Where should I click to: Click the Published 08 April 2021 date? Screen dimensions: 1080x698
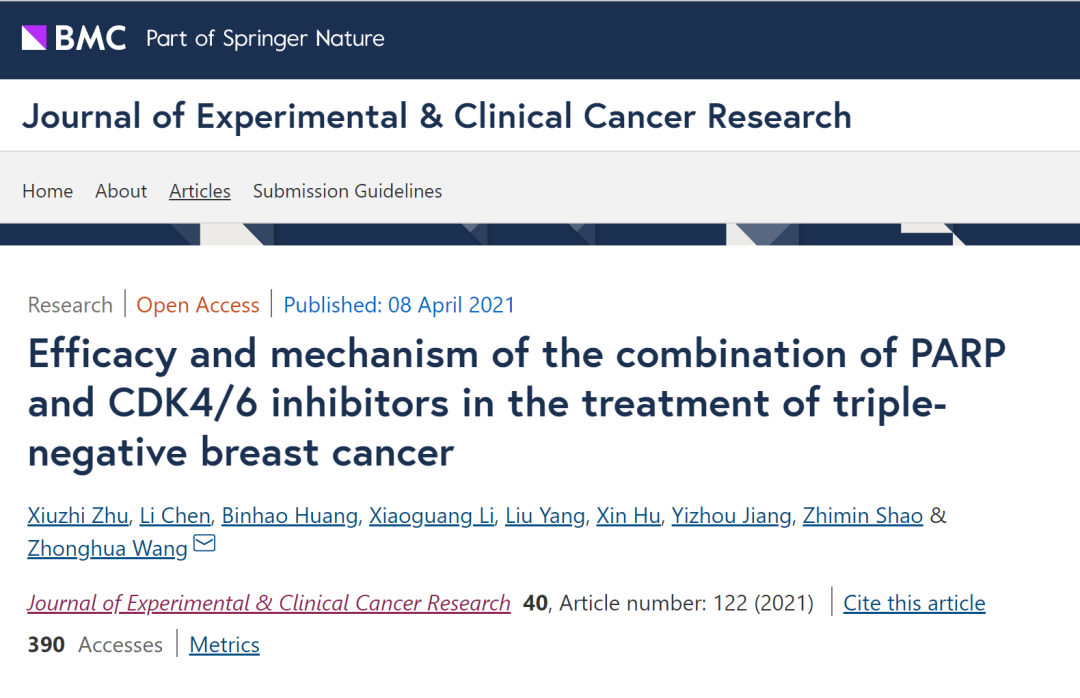[x=399, y=305]
